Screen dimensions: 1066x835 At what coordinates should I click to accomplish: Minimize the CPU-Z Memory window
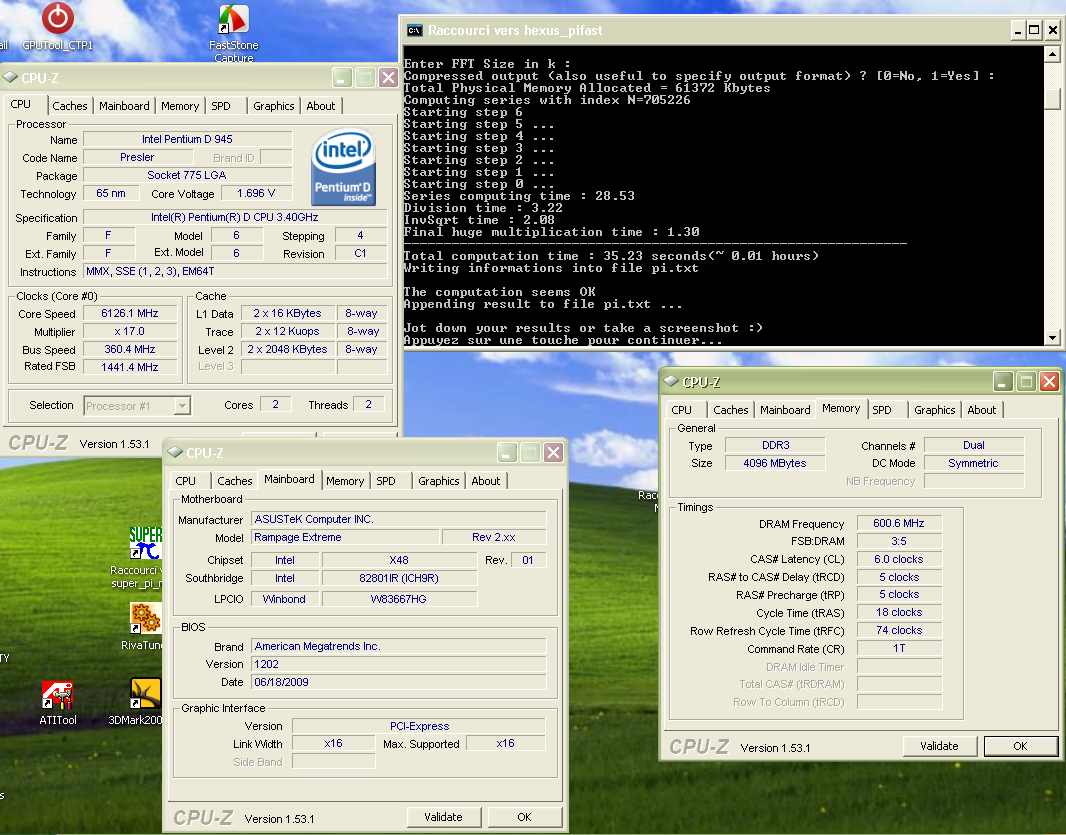pos(1003,381)
